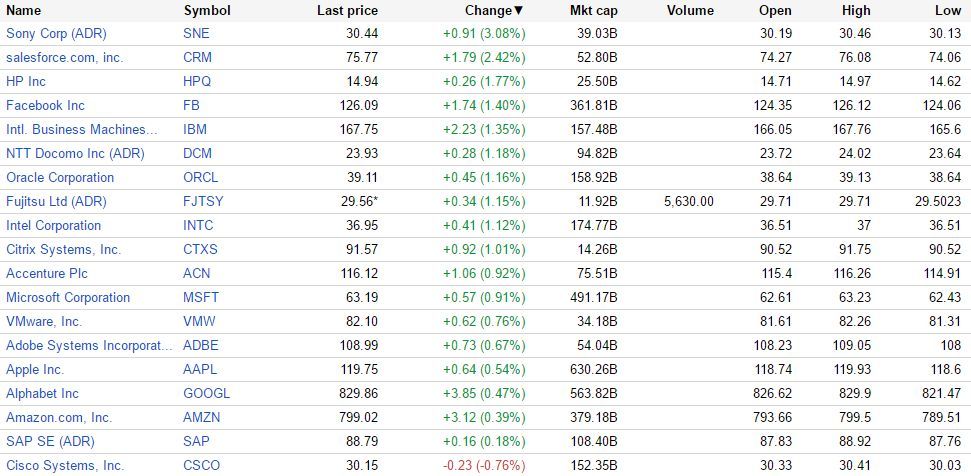This screenshot has width=971, height=476.
Task: Sort by the Symbol column header
Action: point(207,10)
